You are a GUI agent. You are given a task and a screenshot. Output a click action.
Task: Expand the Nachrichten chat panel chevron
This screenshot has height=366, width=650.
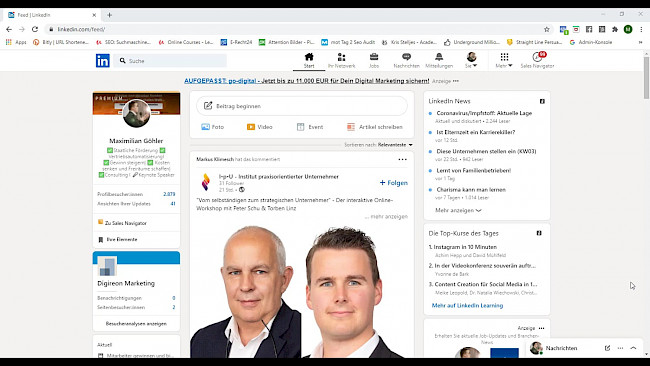click(x=633, y=348)
